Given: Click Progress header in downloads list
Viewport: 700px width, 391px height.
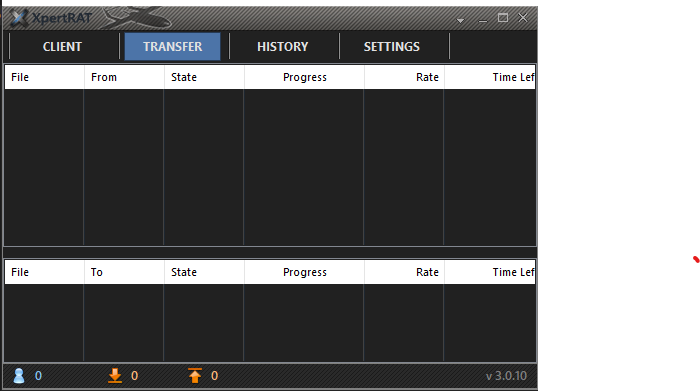Looking at the screenshot, I should click(x=304, y=77).
